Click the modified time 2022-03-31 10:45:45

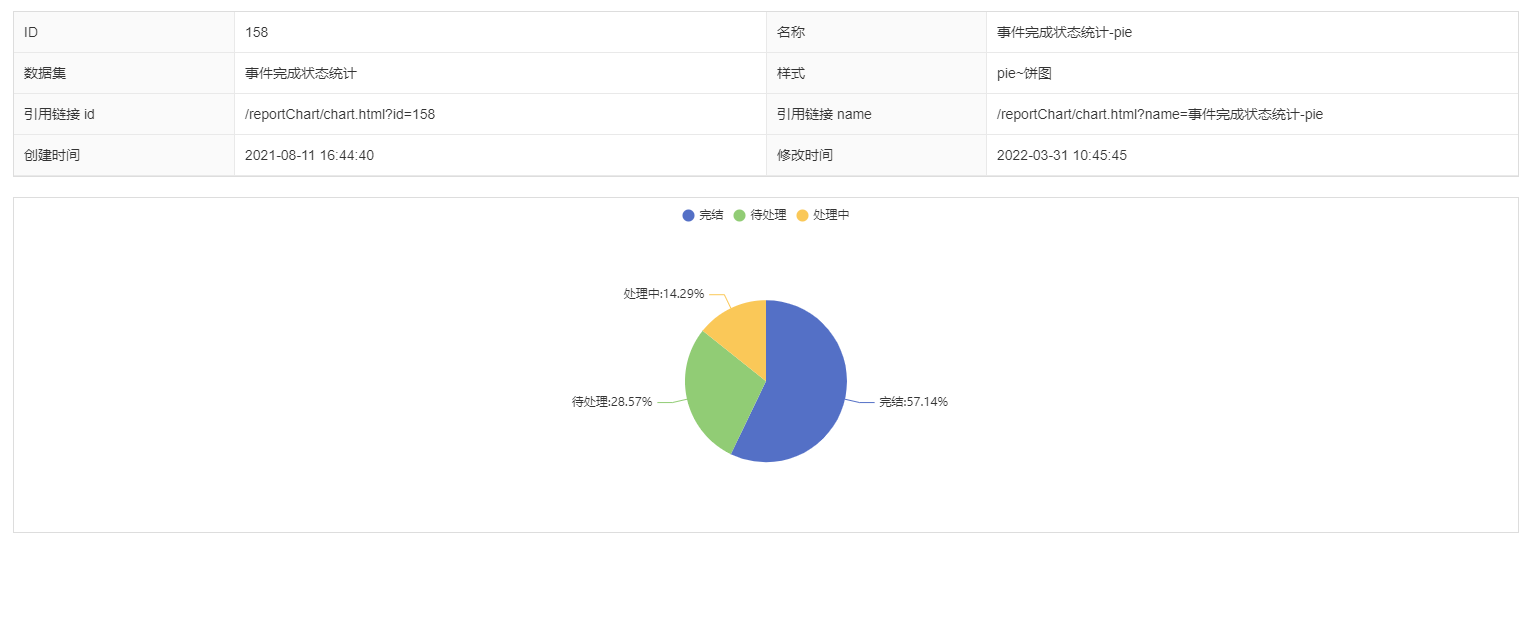coord(1061,155)
